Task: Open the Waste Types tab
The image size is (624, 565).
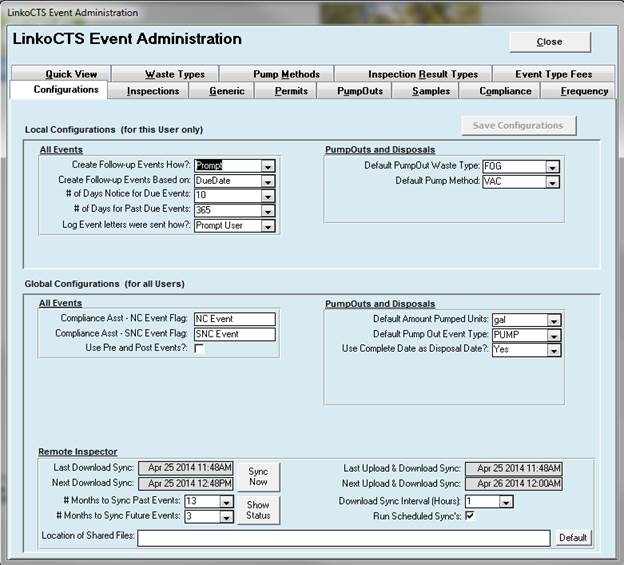Action: (174, 74)
